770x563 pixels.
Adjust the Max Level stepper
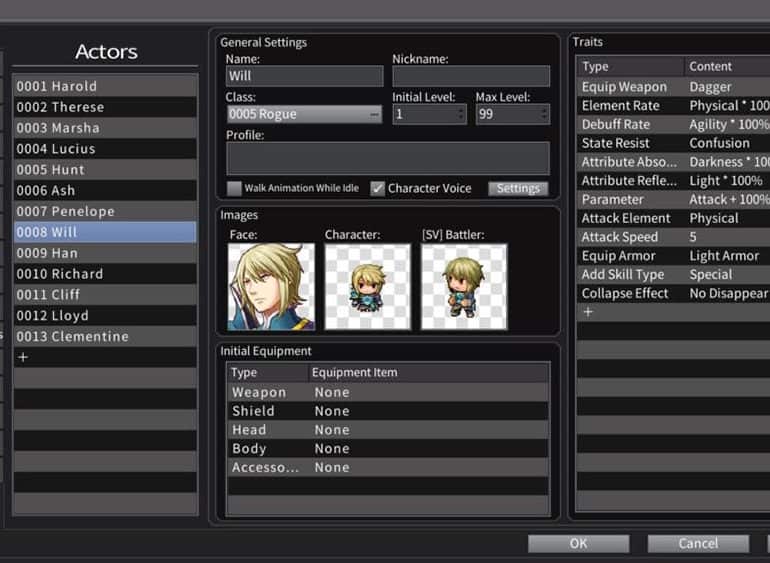click(544, 114)
